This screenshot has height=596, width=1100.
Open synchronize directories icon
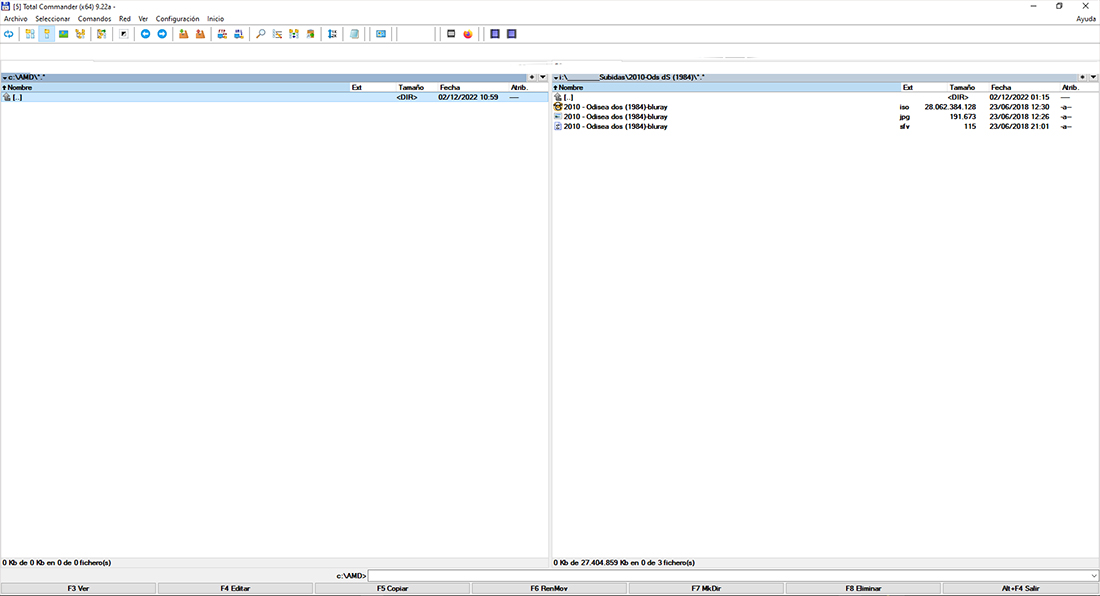tap(294, 34)
